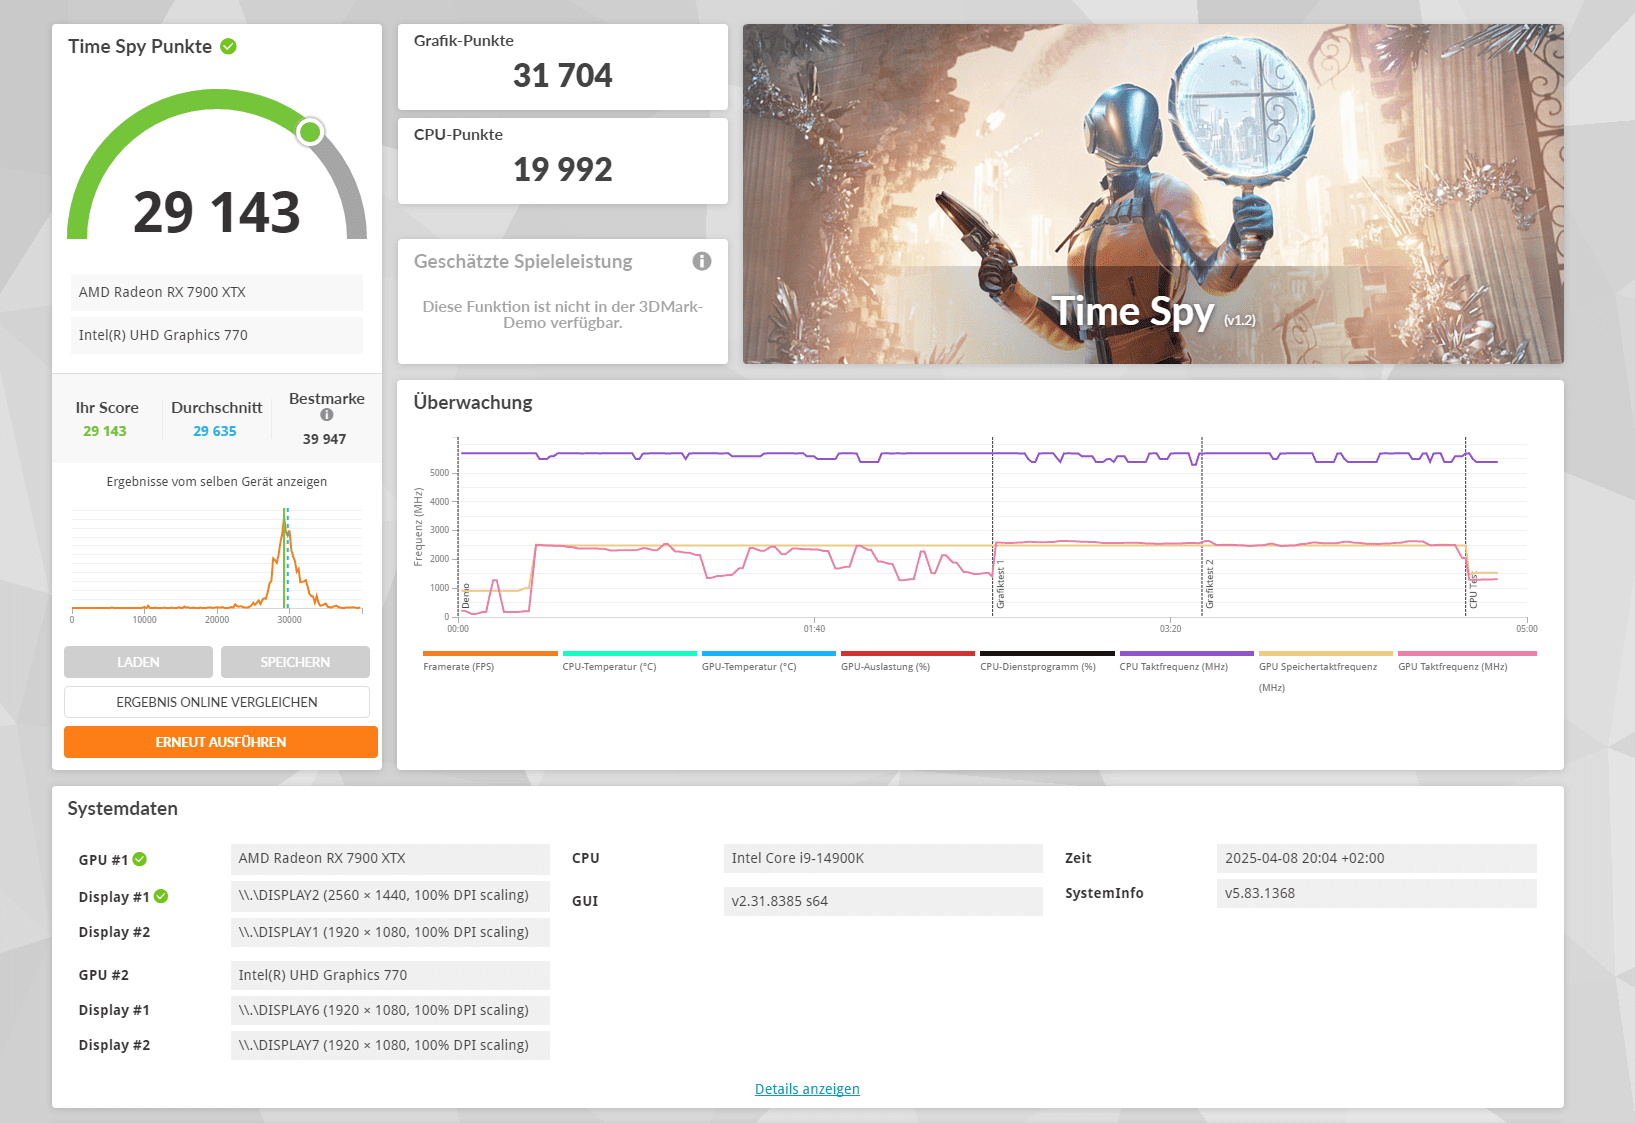Select the Grafiktest 1 marker in the chart

(x=1000, y=584)
